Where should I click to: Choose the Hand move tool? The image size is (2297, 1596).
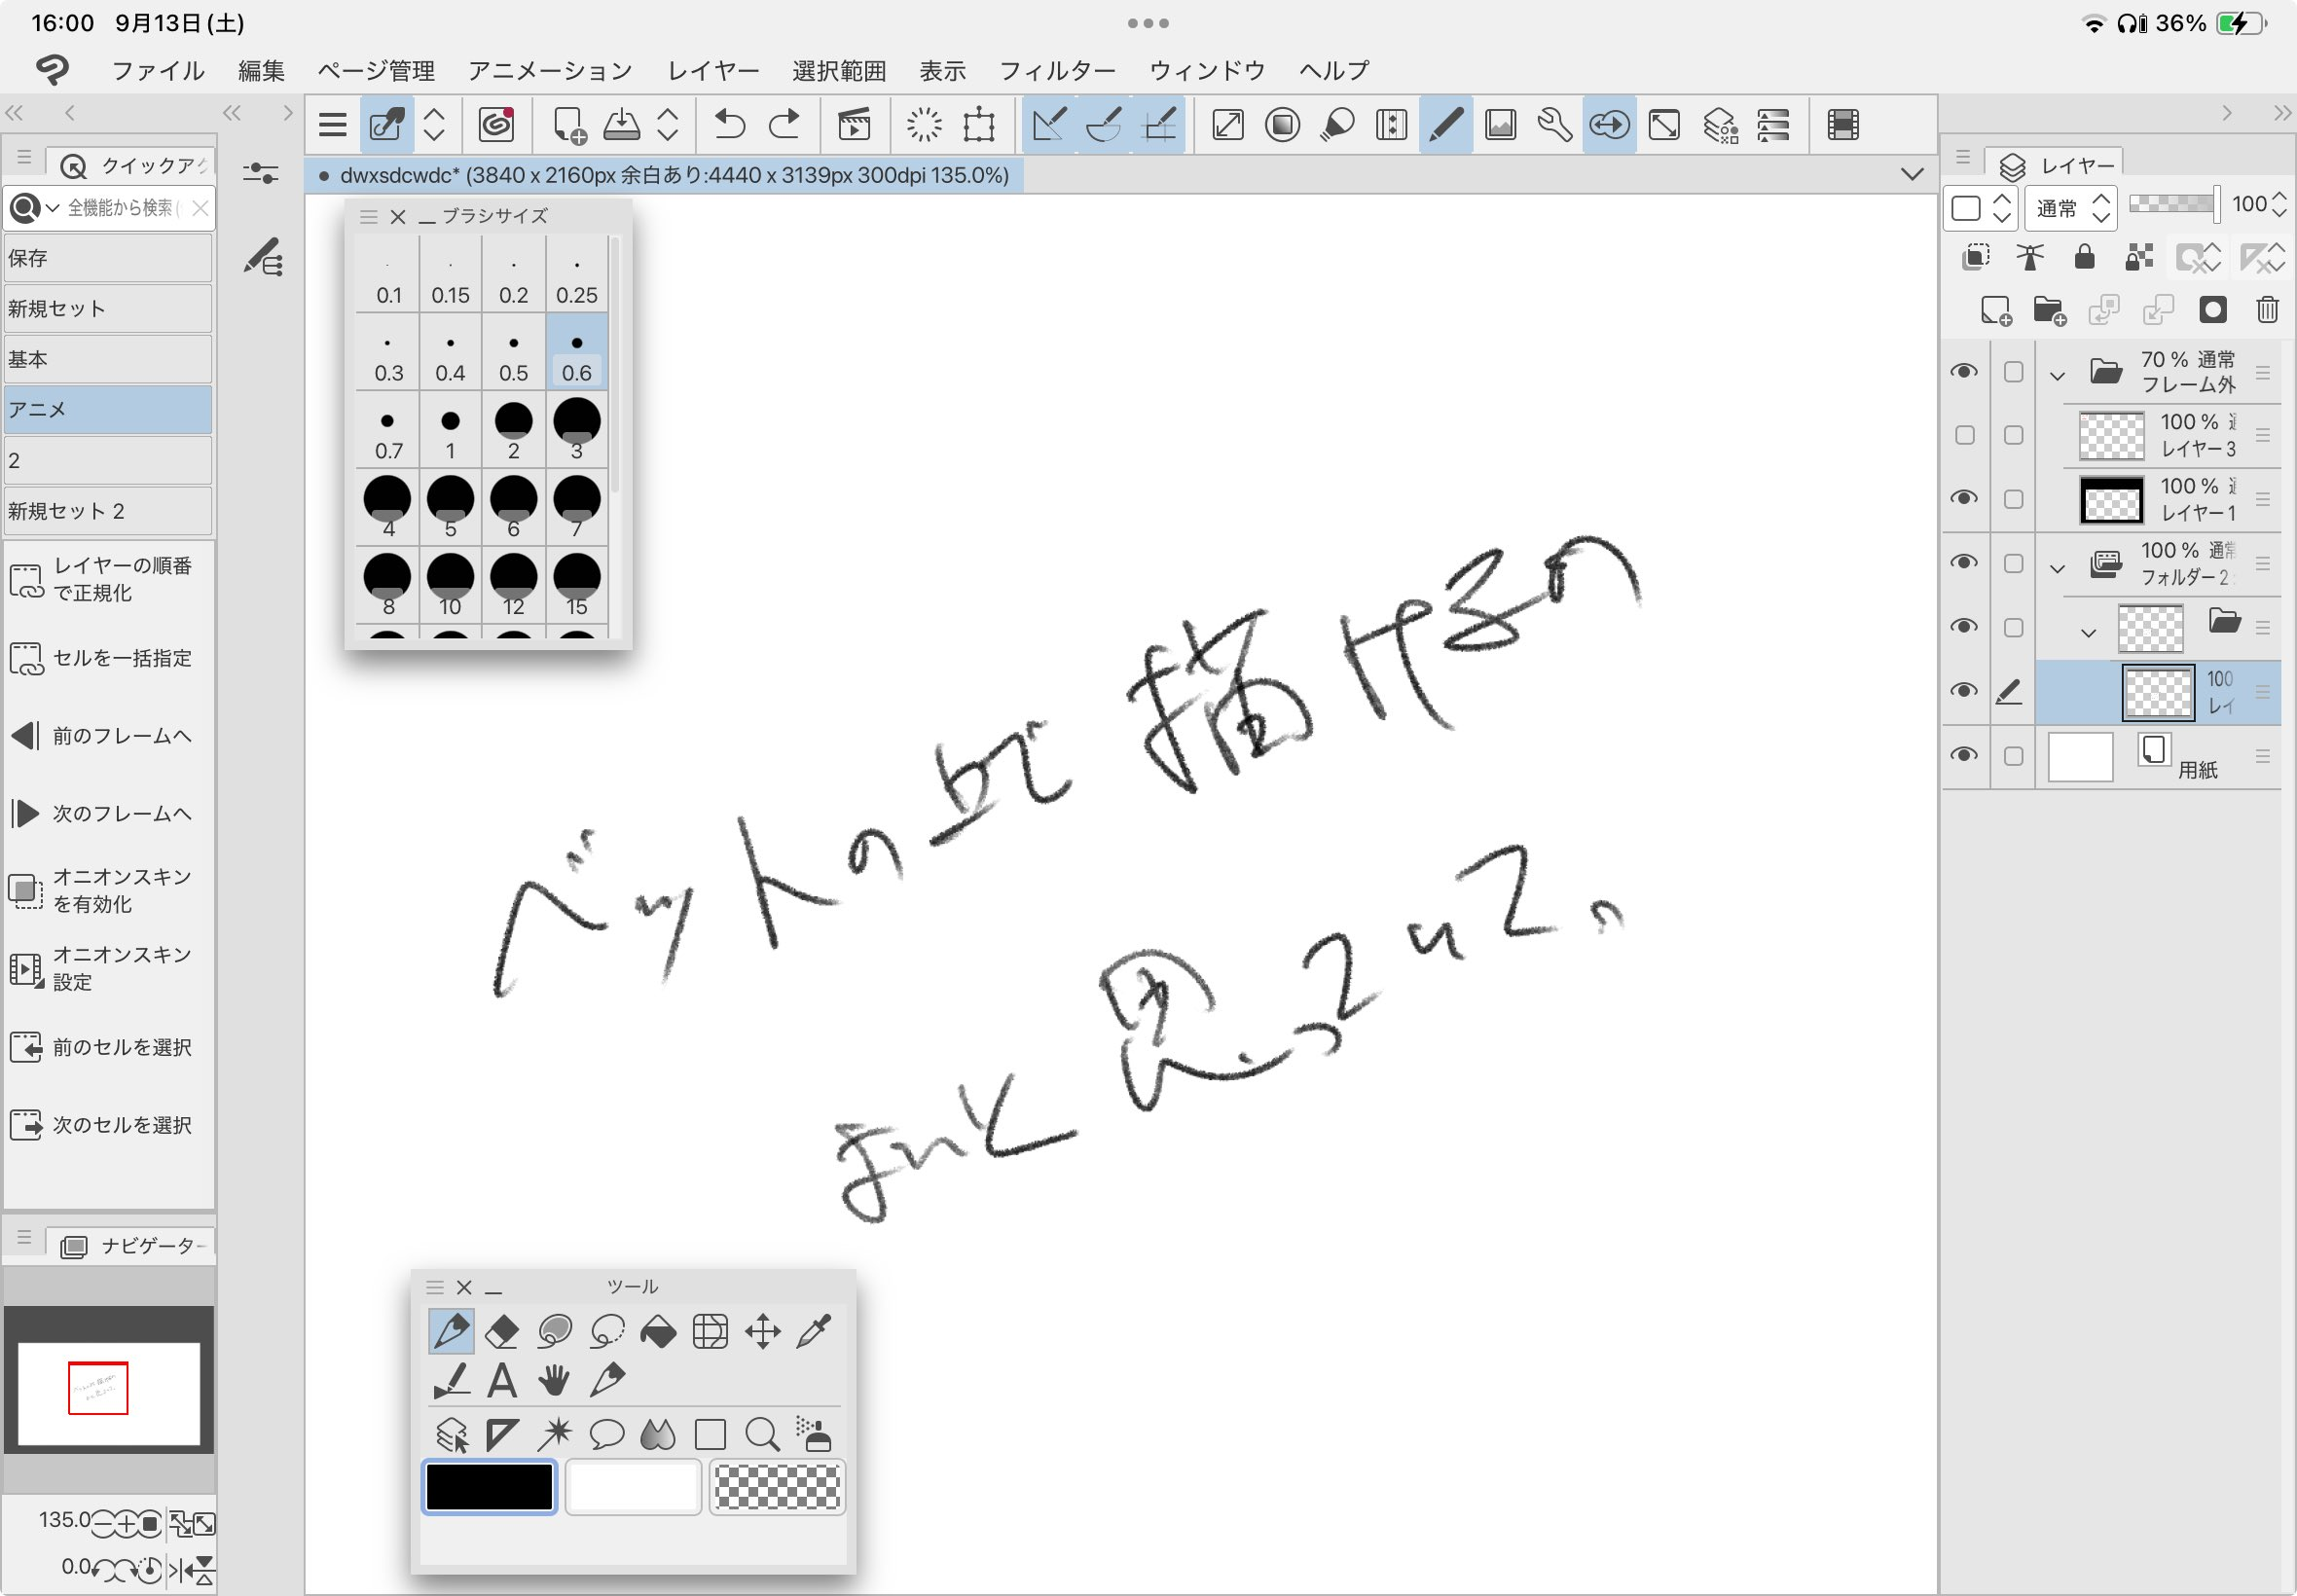pos(554,1382)
